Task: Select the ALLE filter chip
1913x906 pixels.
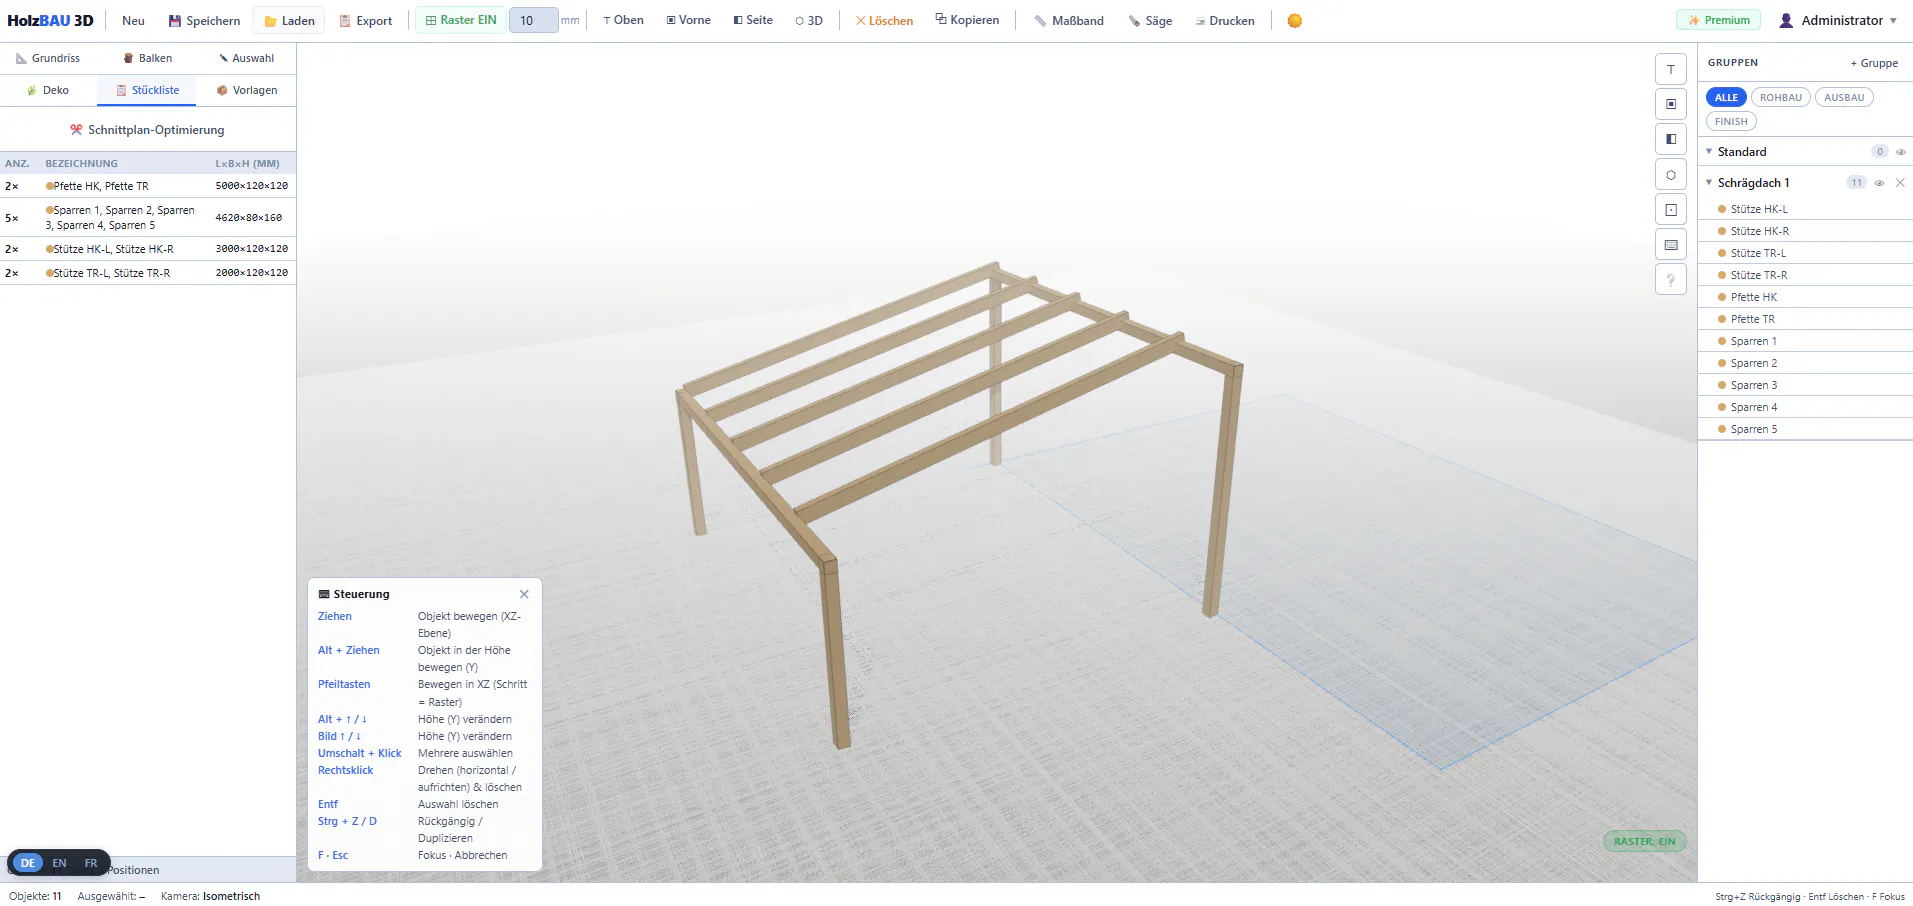Action: tap(1726, 98)
